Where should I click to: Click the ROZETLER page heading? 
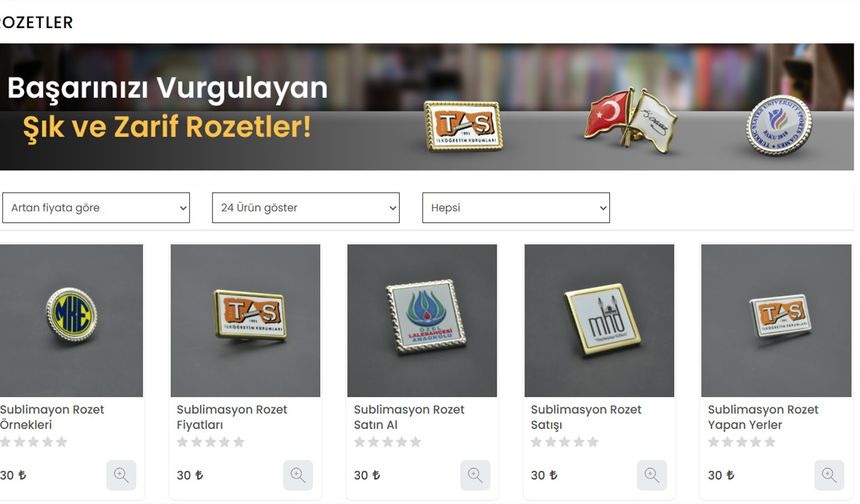pos(36,22)
